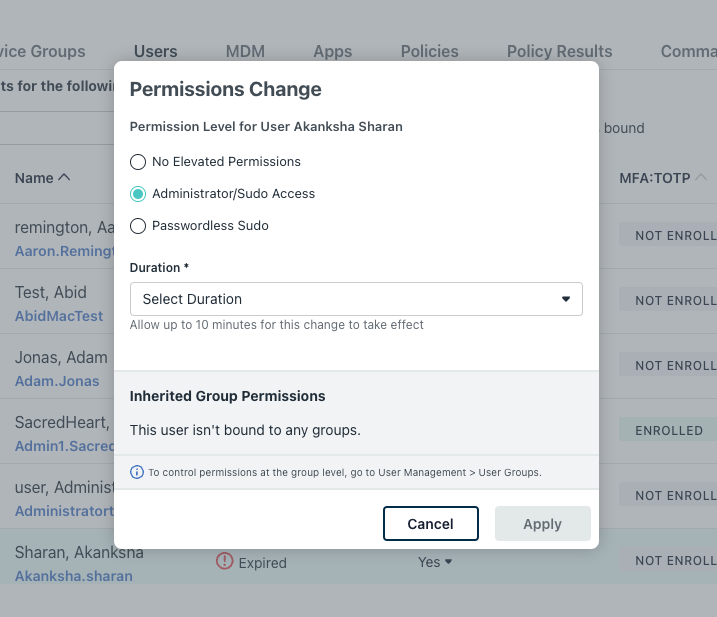Open the Akanksha.sharan user link
717x617 pixels.
73,576
